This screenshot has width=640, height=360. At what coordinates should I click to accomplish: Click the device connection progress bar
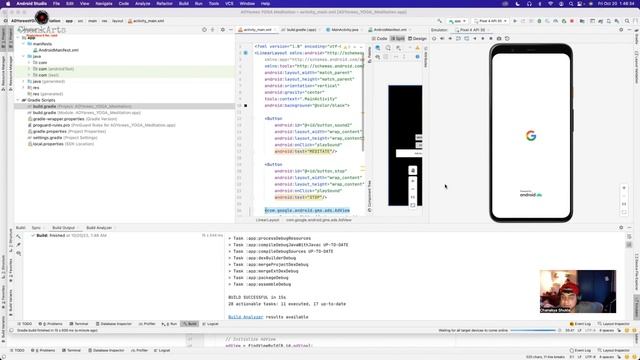(533, 330)
